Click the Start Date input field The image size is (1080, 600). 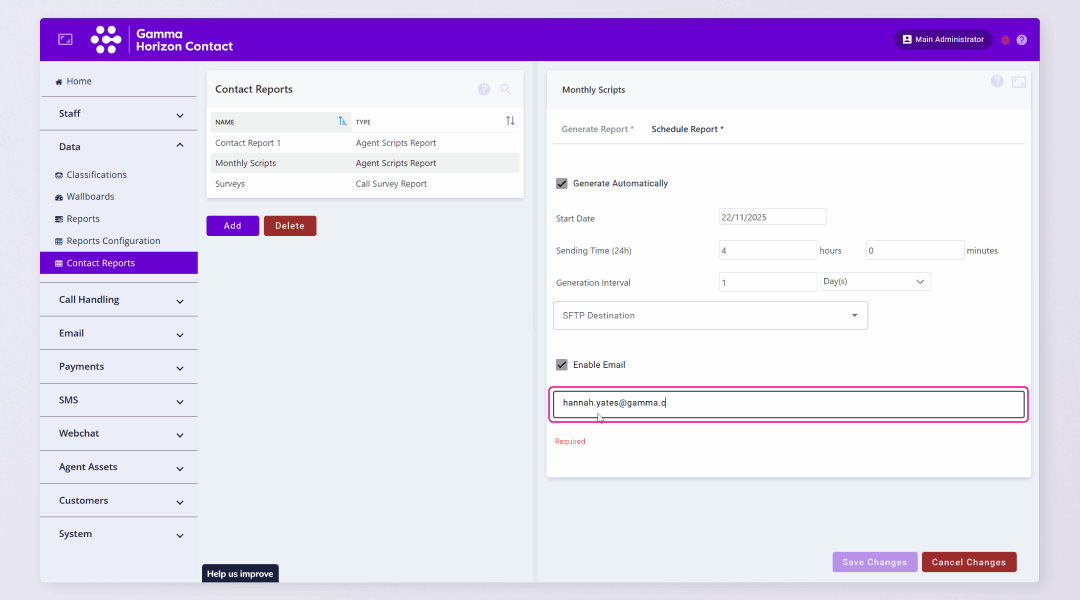pos(772,217)
